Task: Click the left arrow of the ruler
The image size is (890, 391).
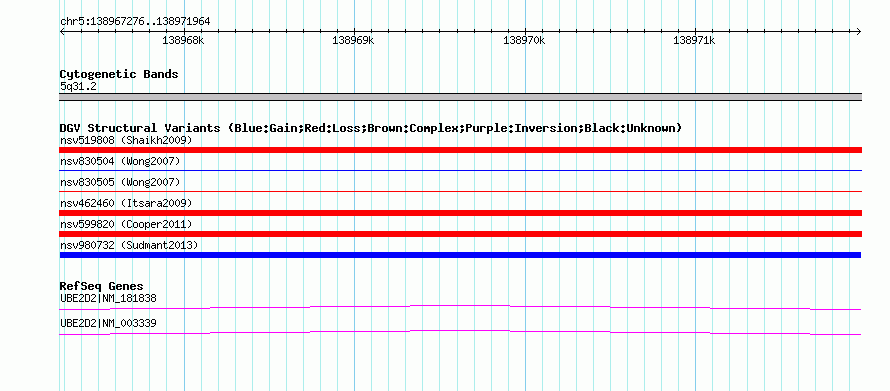Action: click(62, 31)
